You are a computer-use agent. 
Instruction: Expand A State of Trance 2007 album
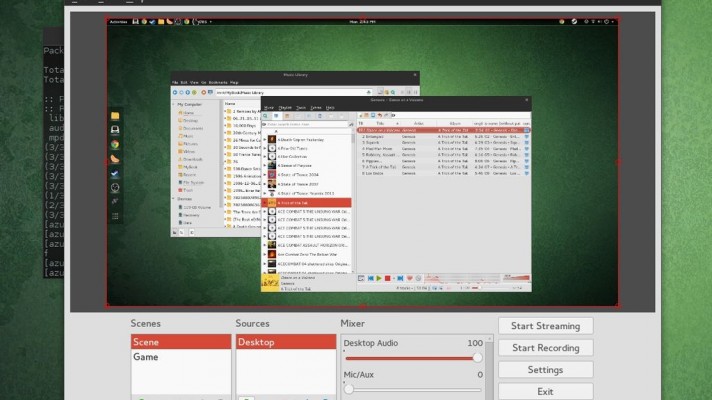(265, 184)
